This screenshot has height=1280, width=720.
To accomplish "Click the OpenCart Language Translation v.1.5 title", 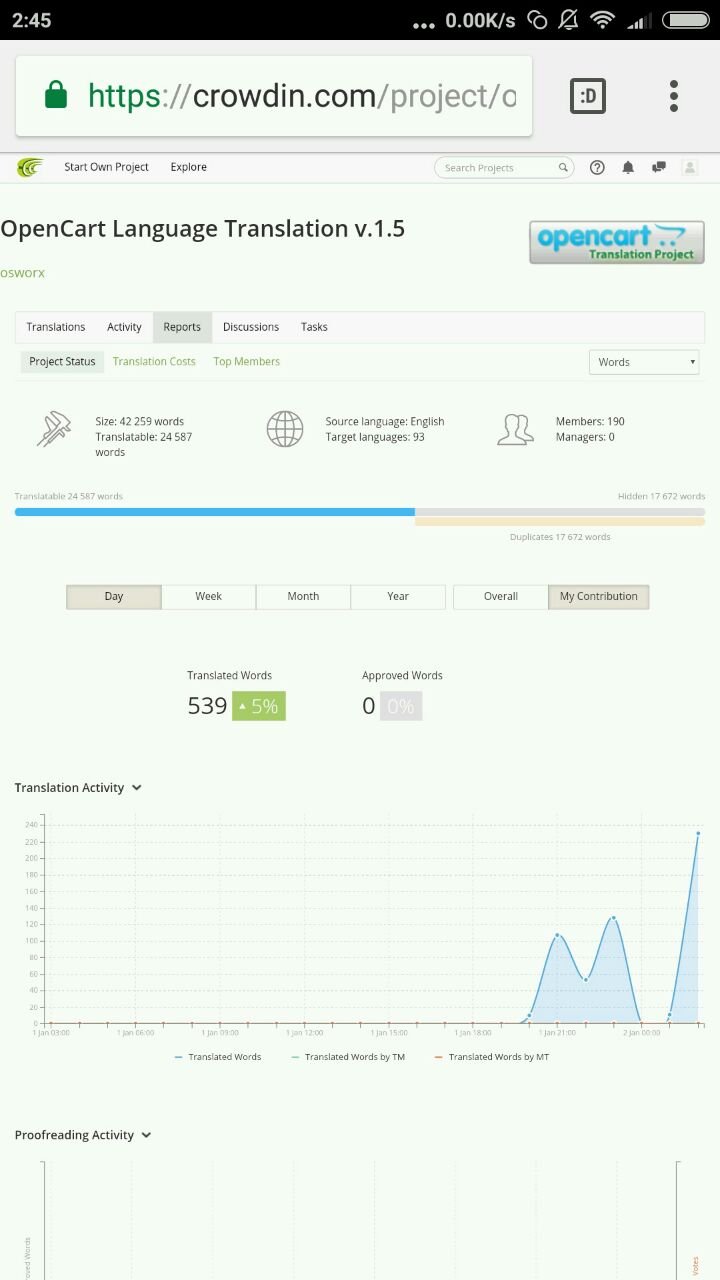I will click(202, 229).
